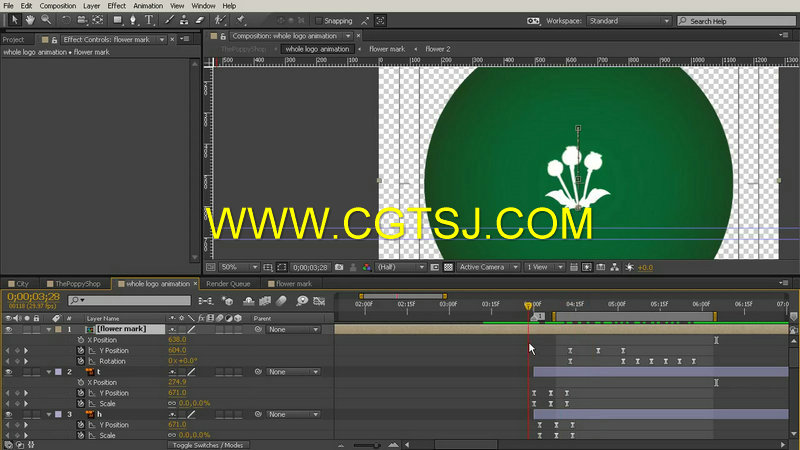Select the Zoom magnifier tool
Image resolution: width=800 pixels, height=450 pixels.
(x=46, y=20)
